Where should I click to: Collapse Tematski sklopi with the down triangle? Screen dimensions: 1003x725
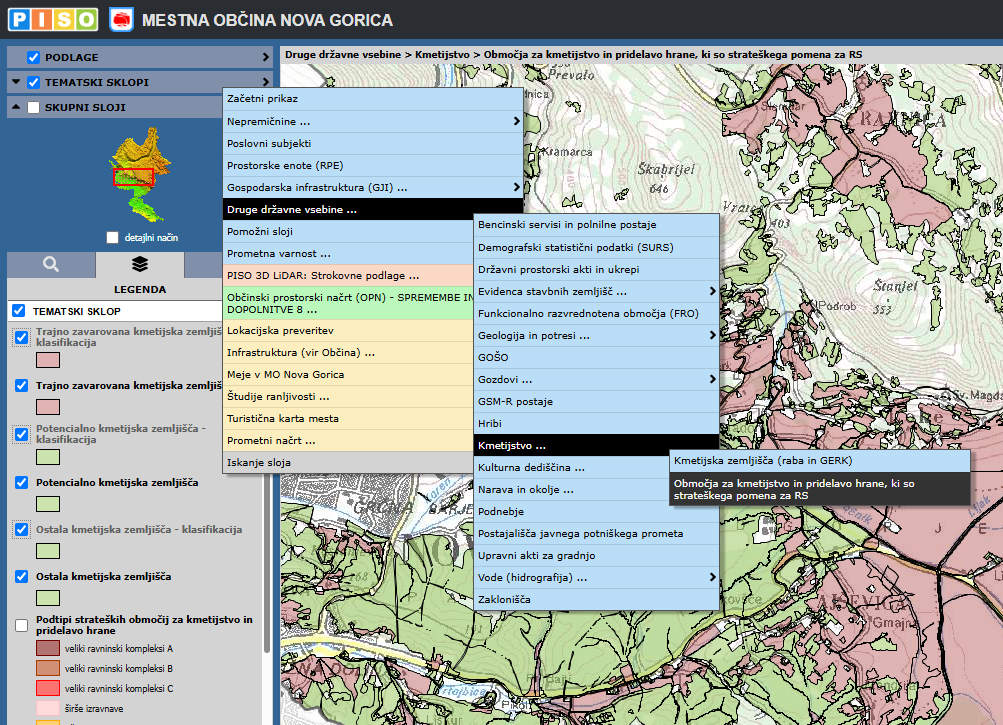coord(18,82)
